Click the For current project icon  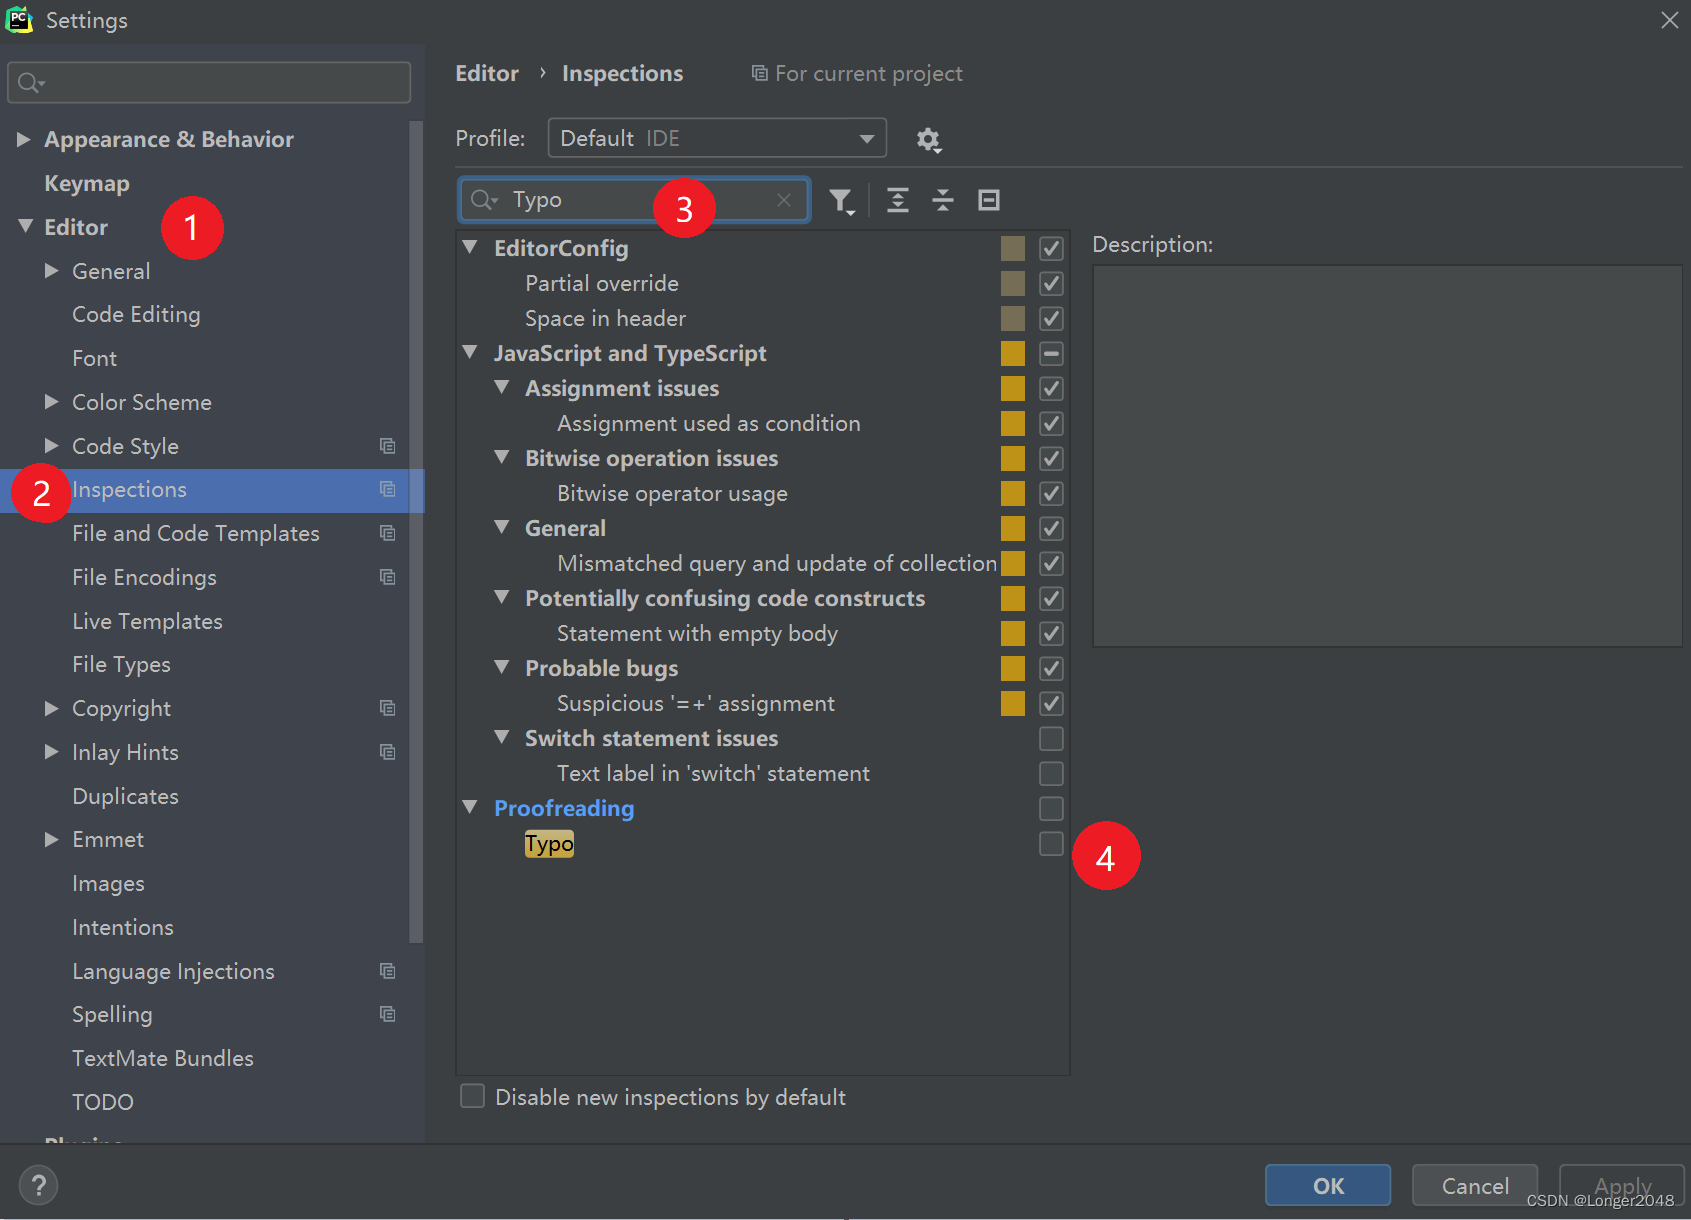760,73
